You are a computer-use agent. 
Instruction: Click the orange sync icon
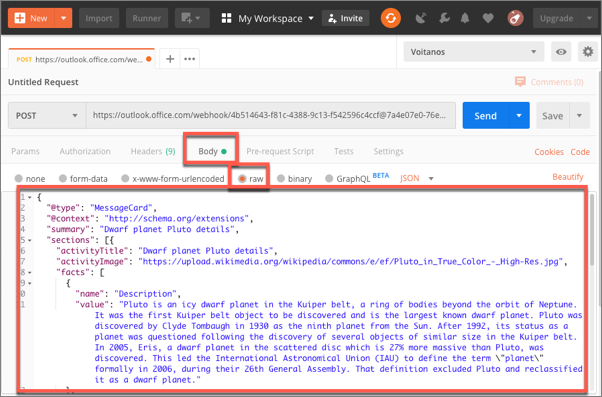(390, 18)
